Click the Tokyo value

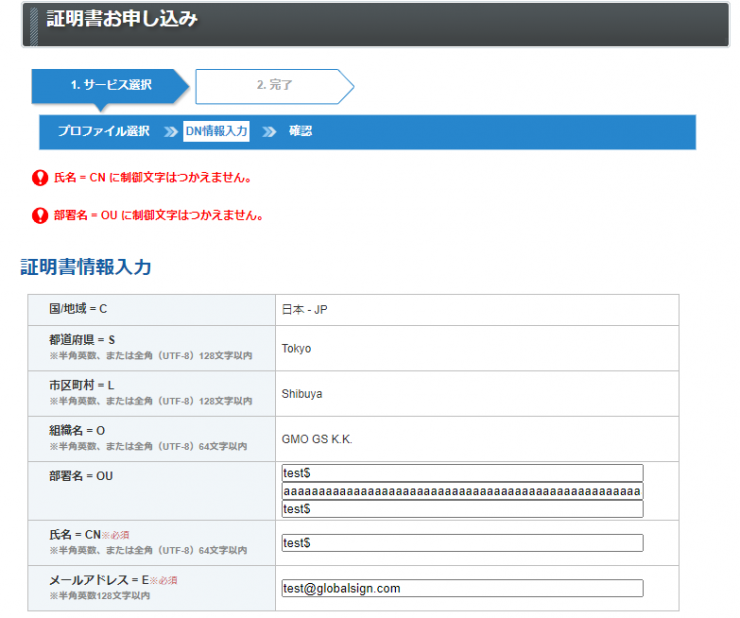coord(296,348)
